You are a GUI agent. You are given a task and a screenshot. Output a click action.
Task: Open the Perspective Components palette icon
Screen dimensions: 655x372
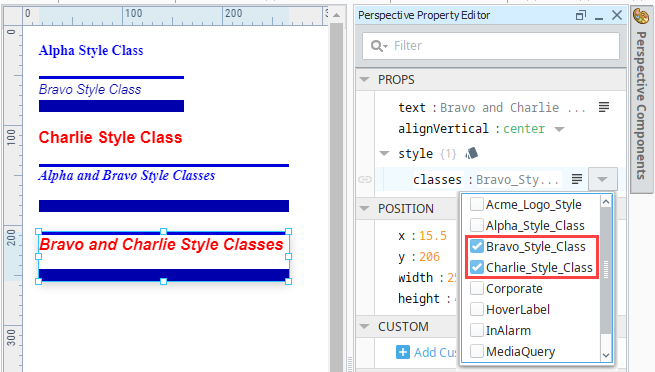(641, 16)
